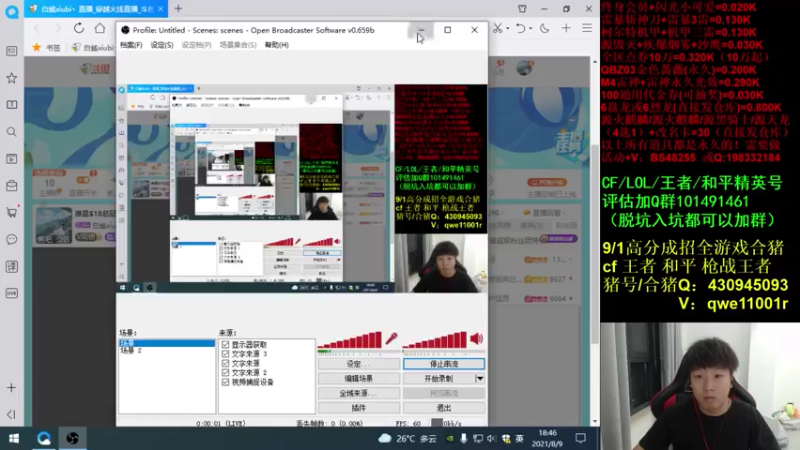The height and width of the screenshot is (450, 800).
Task: Open favorites star in browser sidebar
Action: coord(11,78)
